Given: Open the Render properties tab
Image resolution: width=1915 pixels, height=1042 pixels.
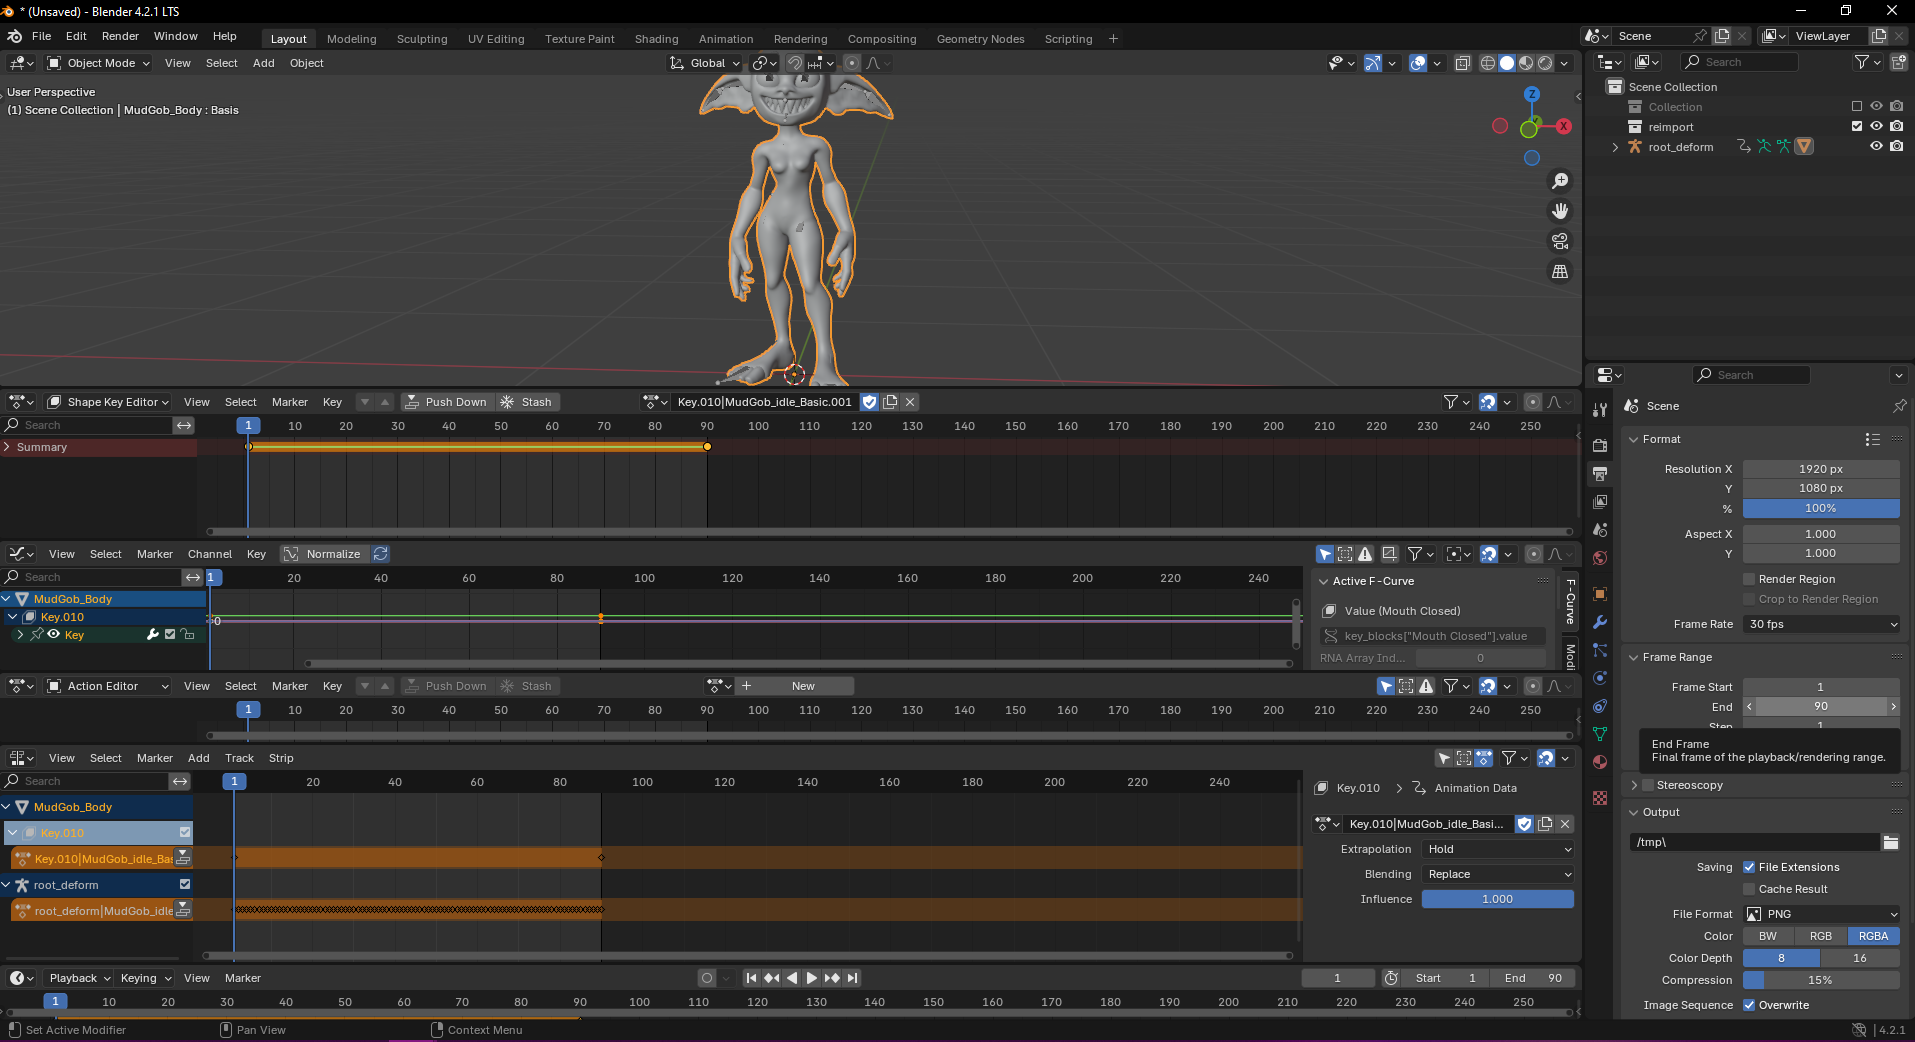Looking at the screenshot, I should (x=1600, y=445).
